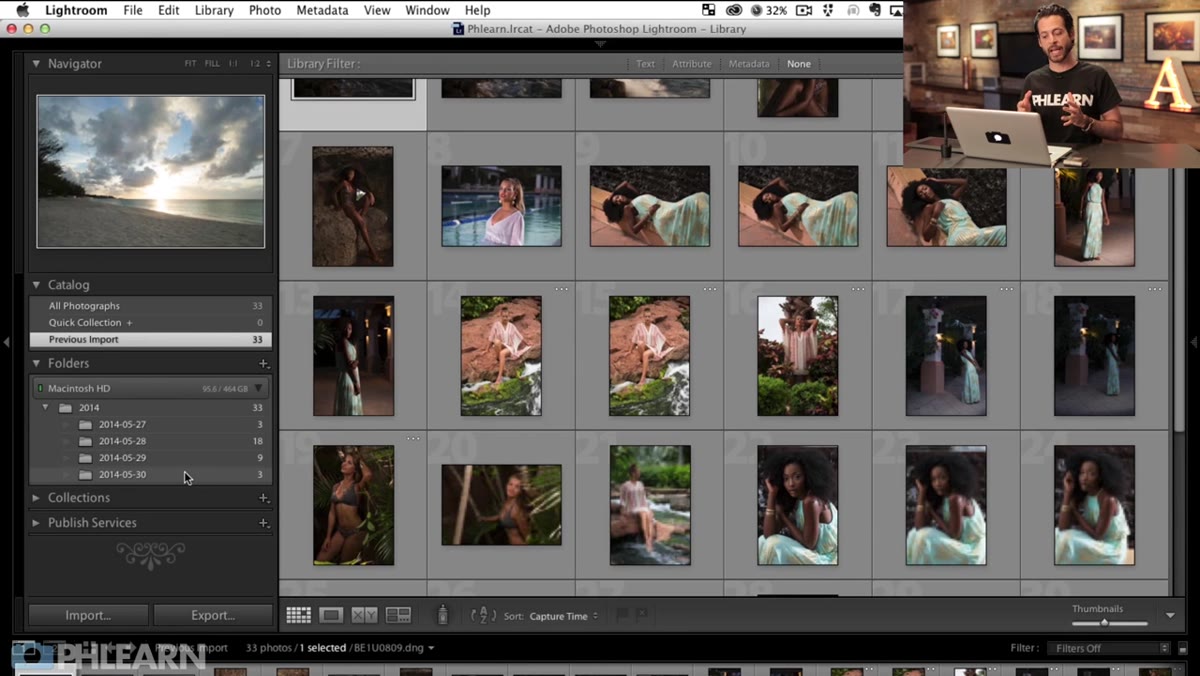Open Compare view (XY icon)

(x=365, y=615)
